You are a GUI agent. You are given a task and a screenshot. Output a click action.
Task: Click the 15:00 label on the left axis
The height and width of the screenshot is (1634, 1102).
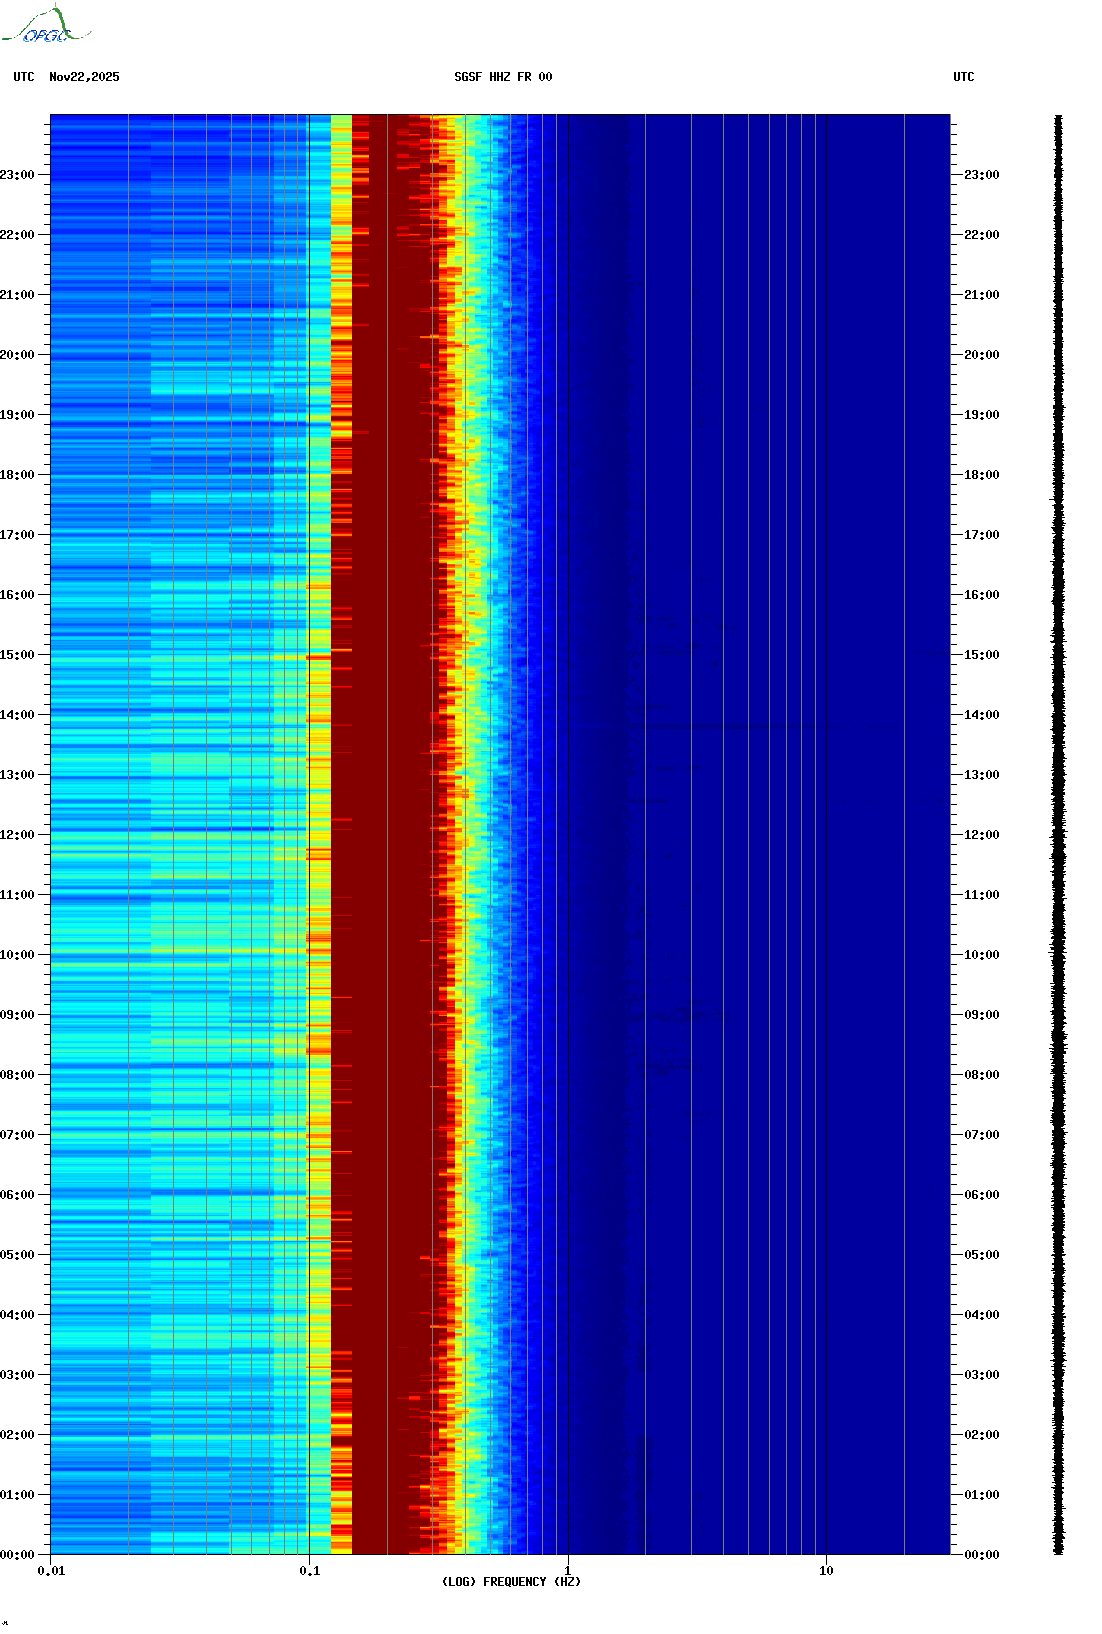pos(18,655)
